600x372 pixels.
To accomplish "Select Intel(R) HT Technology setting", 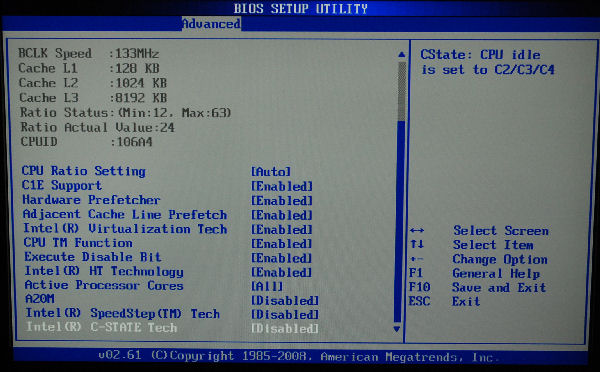I will (x=104, y=271).
